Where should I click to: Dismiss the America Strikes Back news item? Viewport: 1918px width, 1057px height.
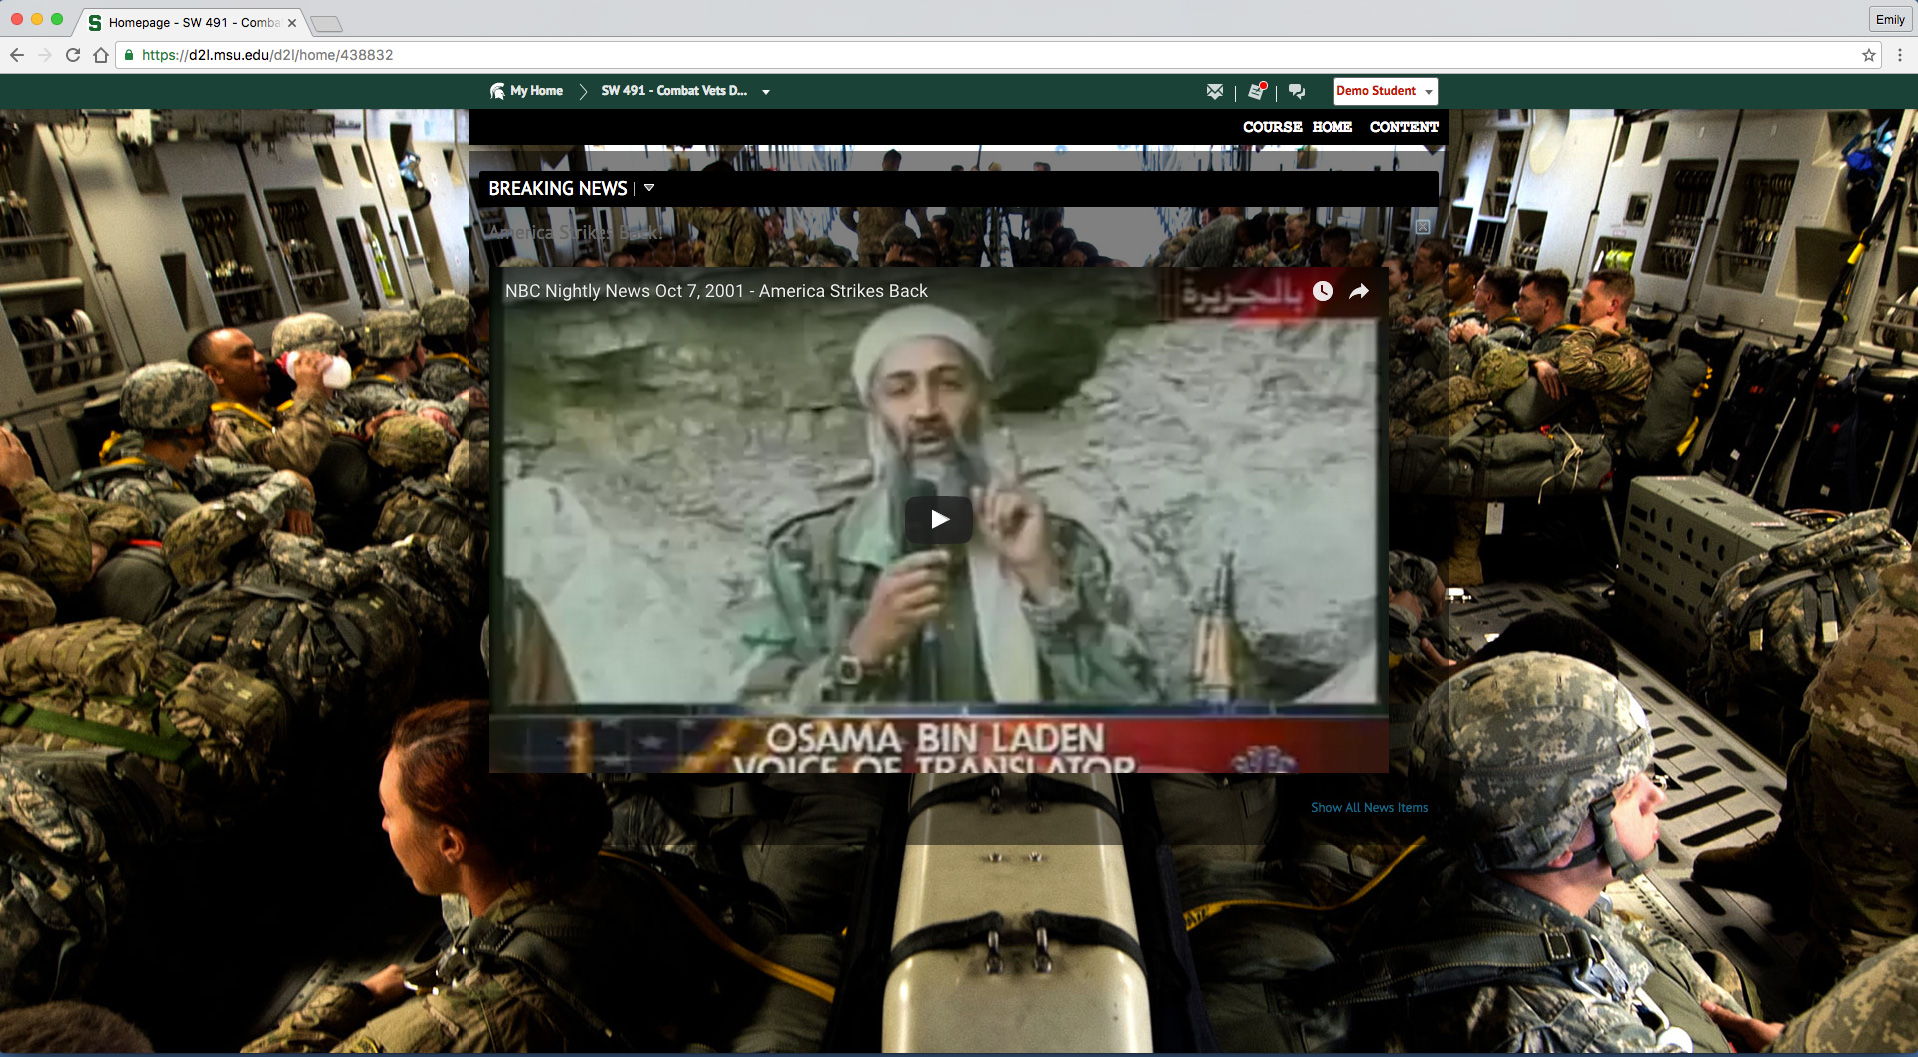(x=1422, y=227)
